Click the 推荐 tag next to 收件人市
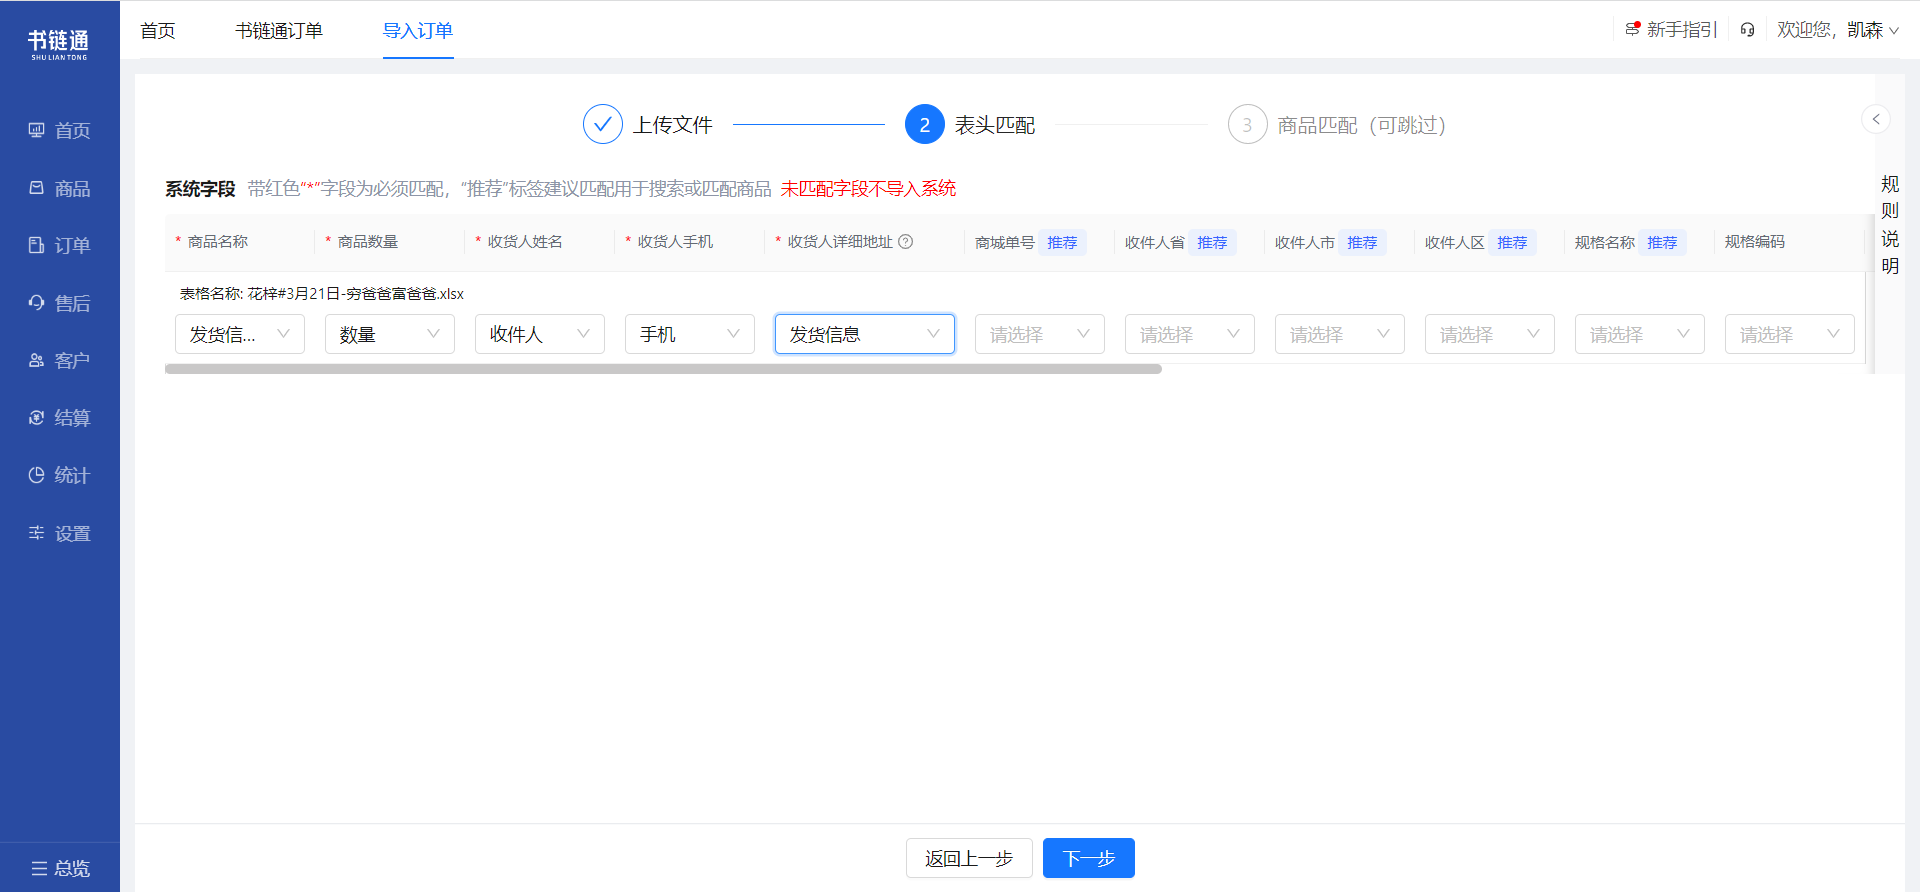 pyautogui.click(x=1362, y=242)
